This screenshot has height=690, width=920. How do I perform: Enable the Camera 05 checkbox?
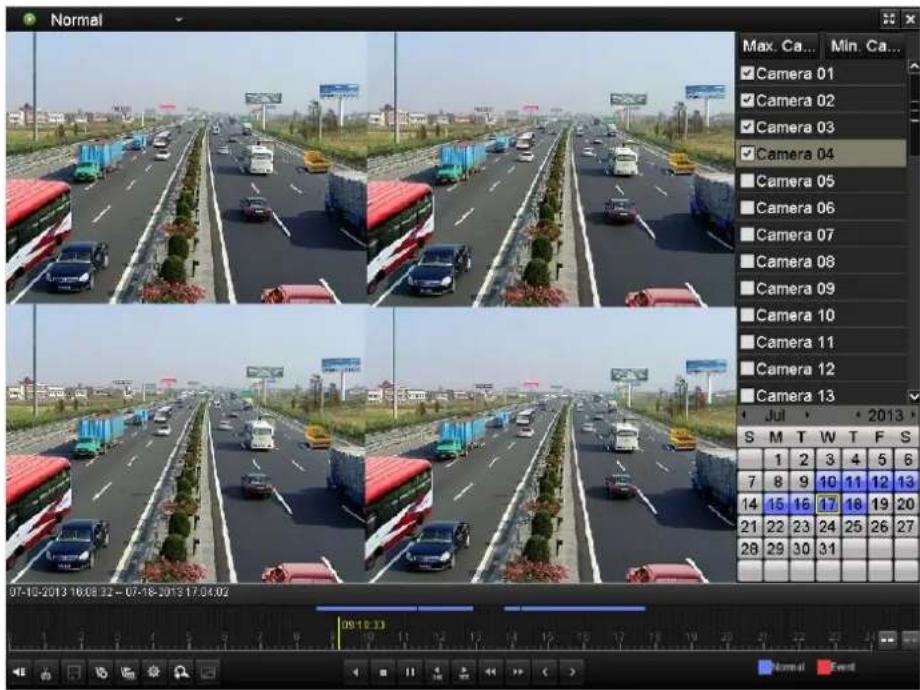[x=747, y=180]
